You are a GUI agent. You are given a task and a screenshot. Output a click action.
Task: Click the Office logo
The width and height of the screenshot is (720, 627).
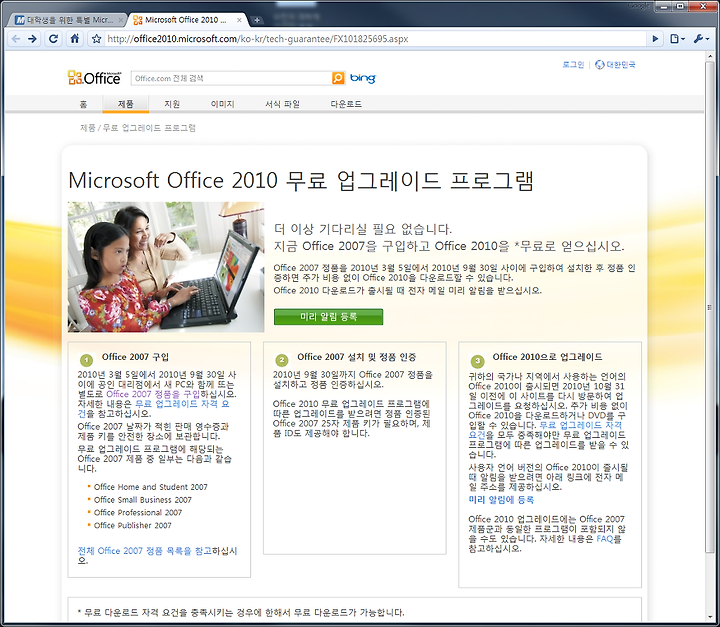tap(95, 78)
